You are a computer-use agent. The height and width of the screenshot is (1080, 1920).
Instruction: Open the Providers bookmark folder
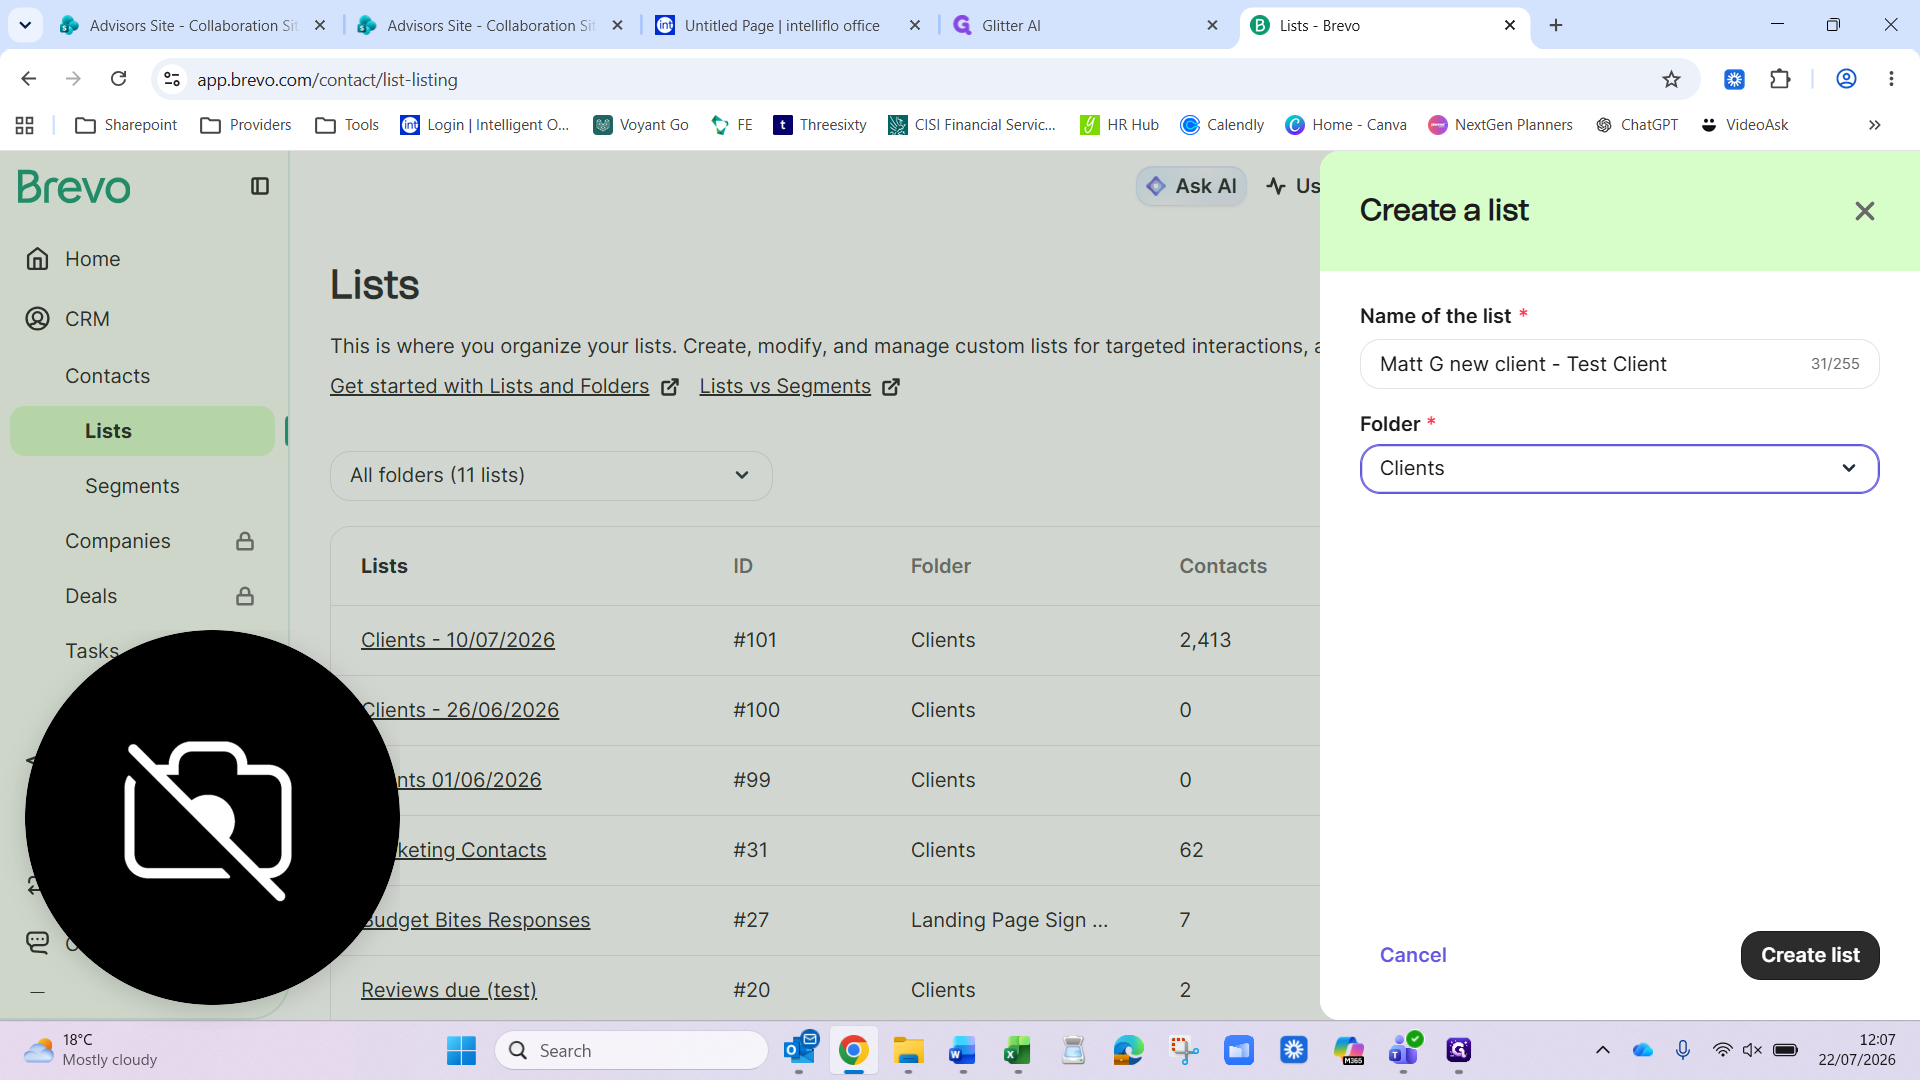pyautogui.click(x=246, y=125)
